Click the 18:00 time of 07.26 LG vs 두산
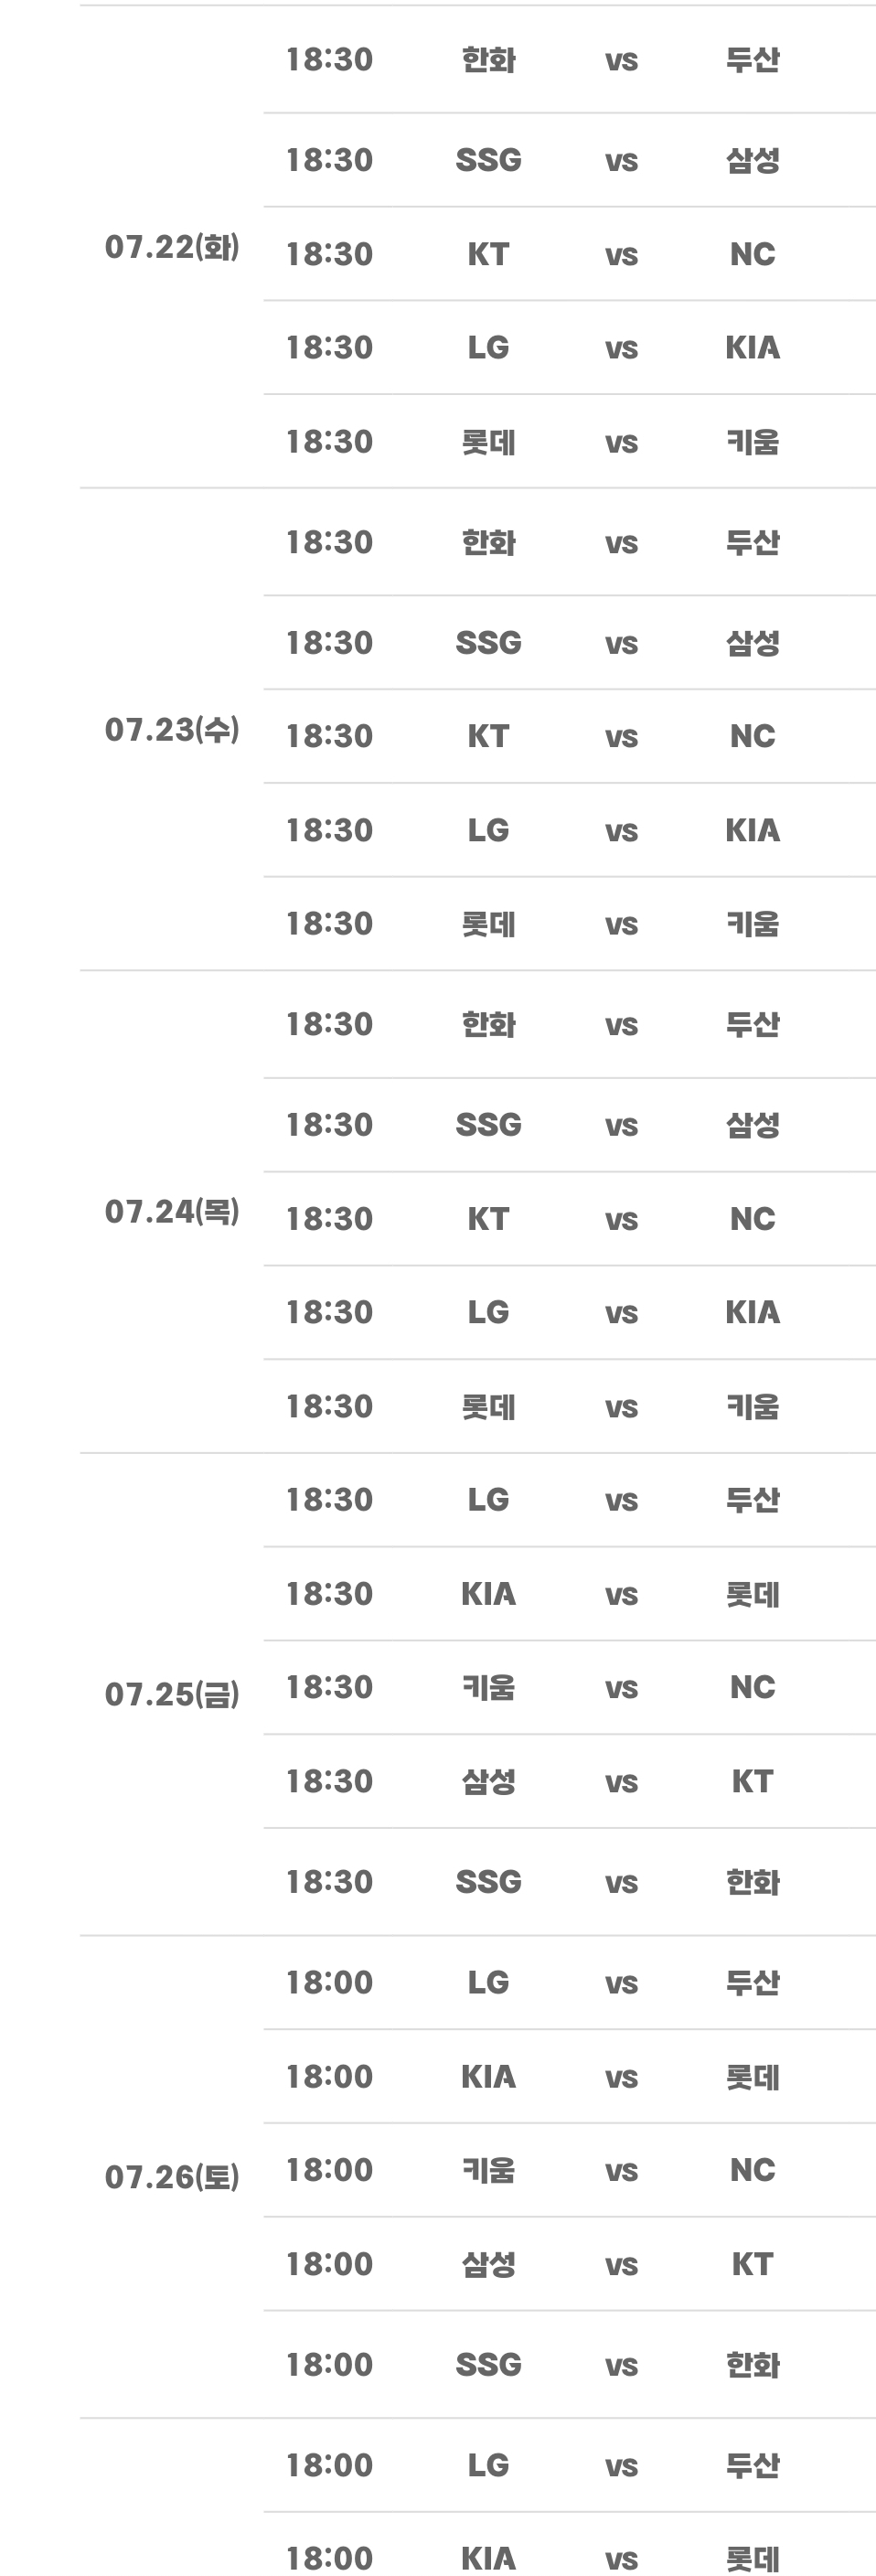The image size is (876, 2576). (x=329, y=1982)
